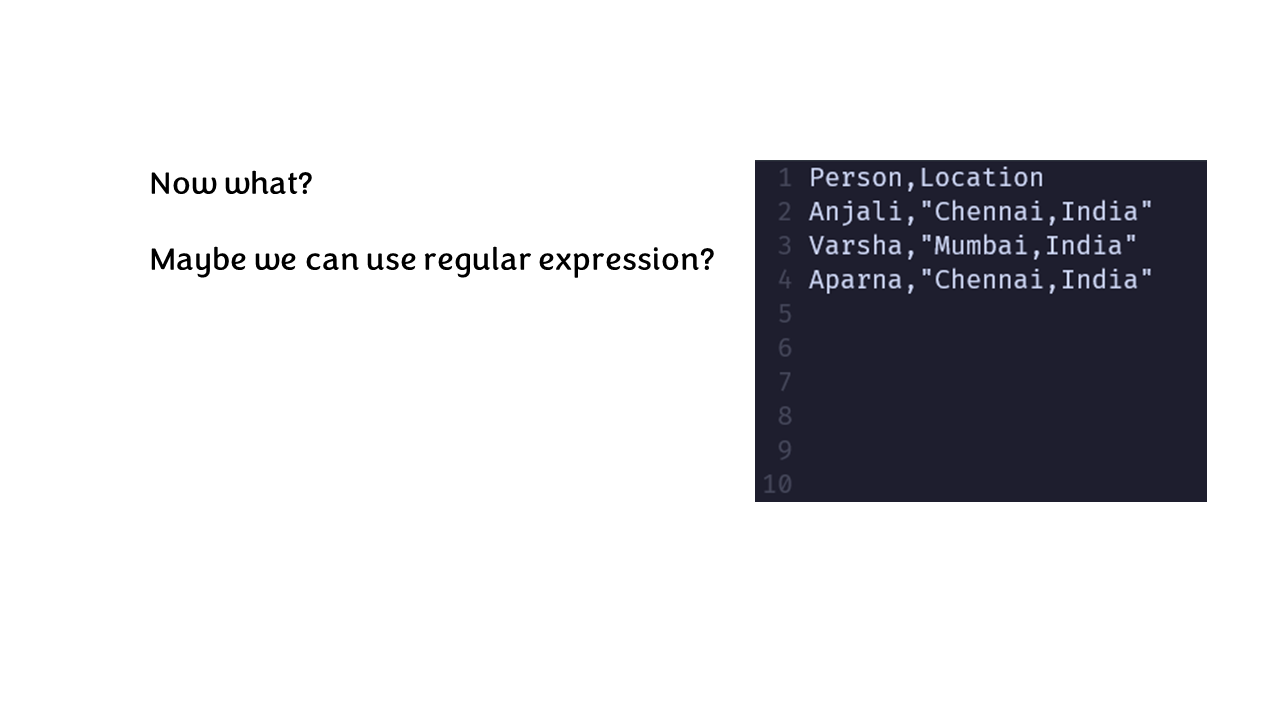Click "Chennai,India" string on line 2
Viewport: 1280px width, 720px height.
(1036, 212)
